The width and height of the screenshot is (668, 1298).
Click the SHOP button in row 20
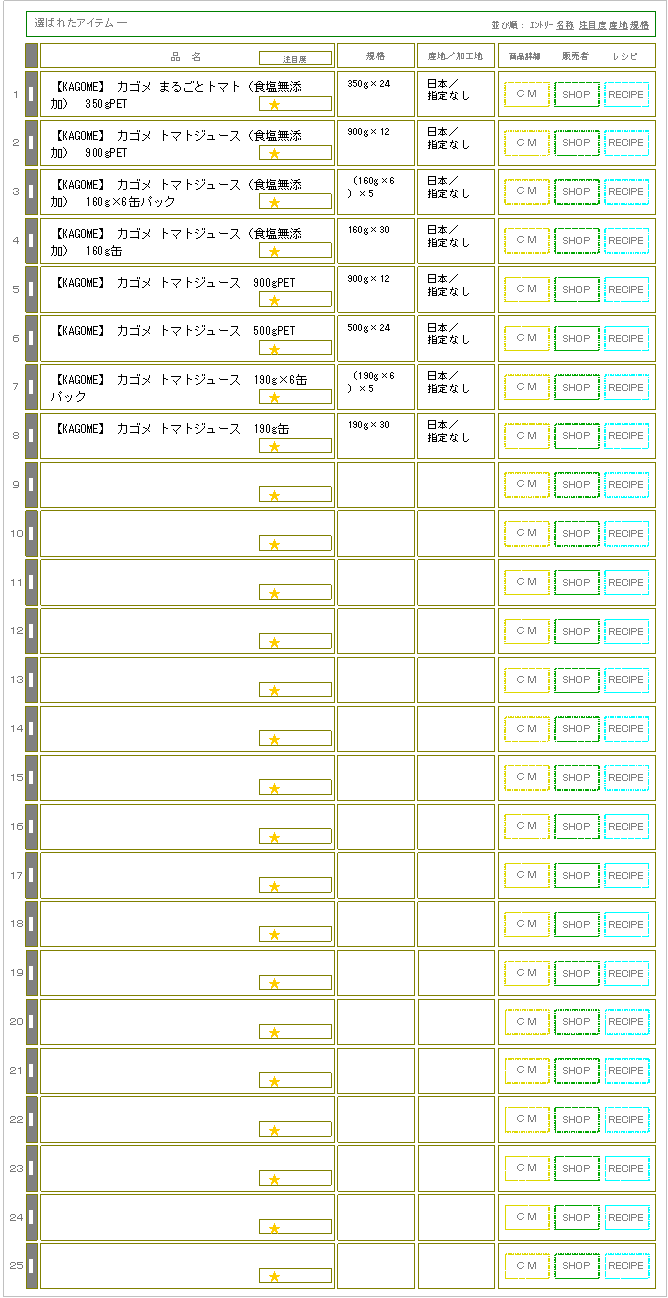pyautogui.click(x=577, y=1022)
